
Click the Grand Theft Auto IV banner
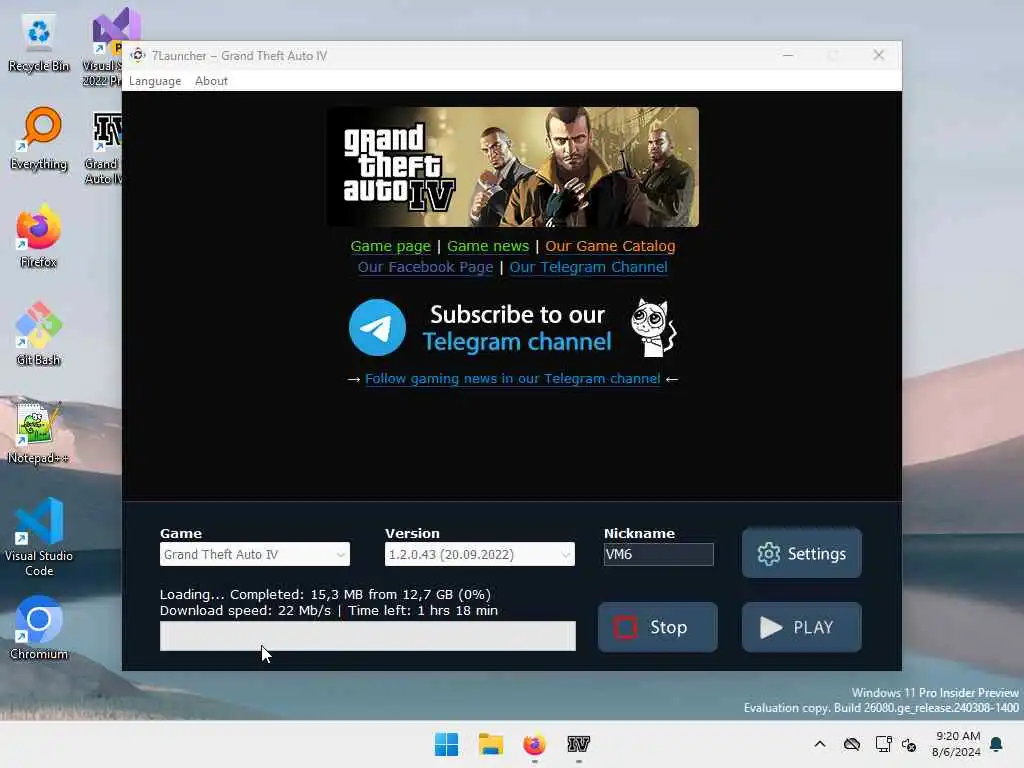(x=513, y=167)
